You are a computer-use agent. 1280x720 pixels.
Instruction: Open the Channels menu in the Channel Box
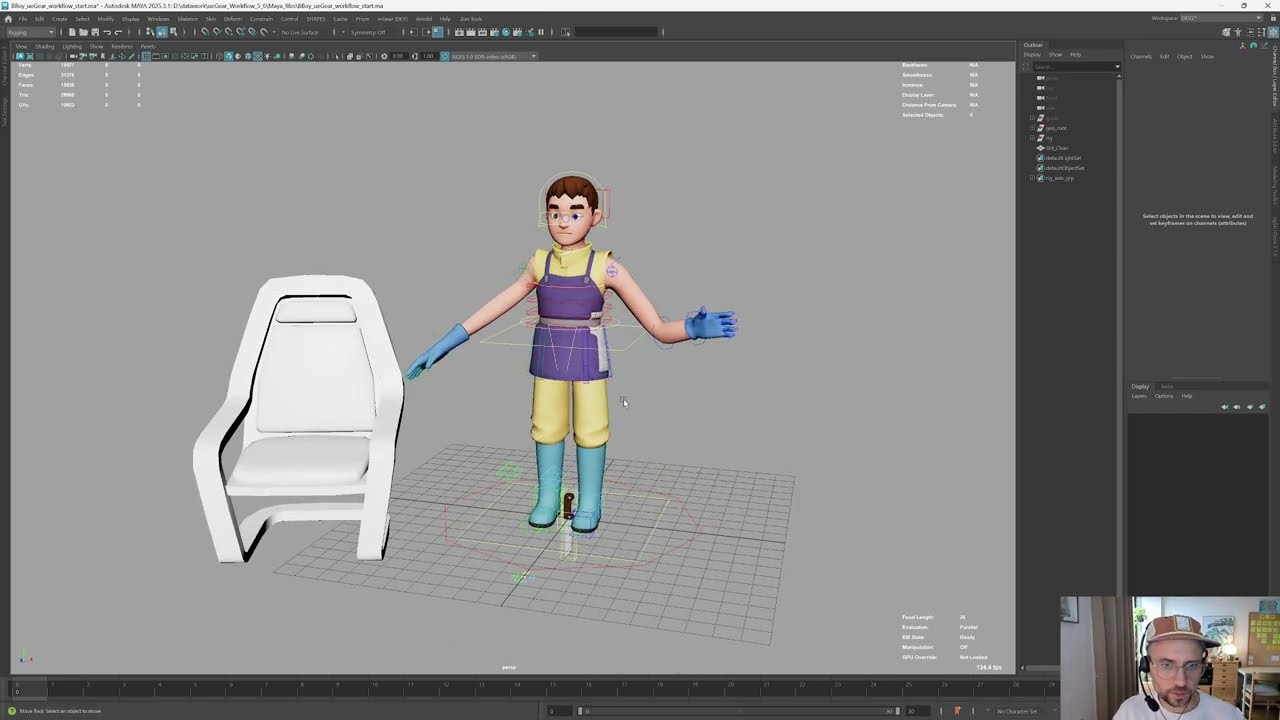(x=1141, y=56)
